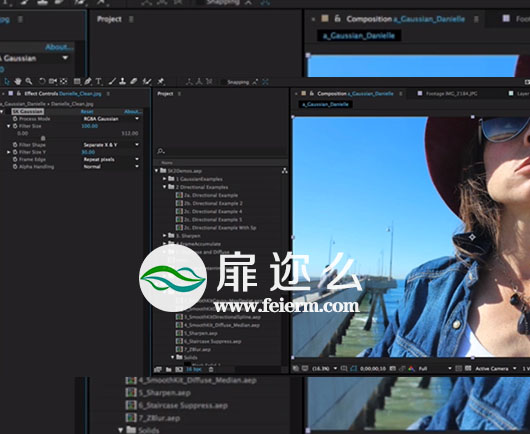Viewport: 530px width, 434px height.
Task: Create new folder in Project panel
Action: point(169,369)
